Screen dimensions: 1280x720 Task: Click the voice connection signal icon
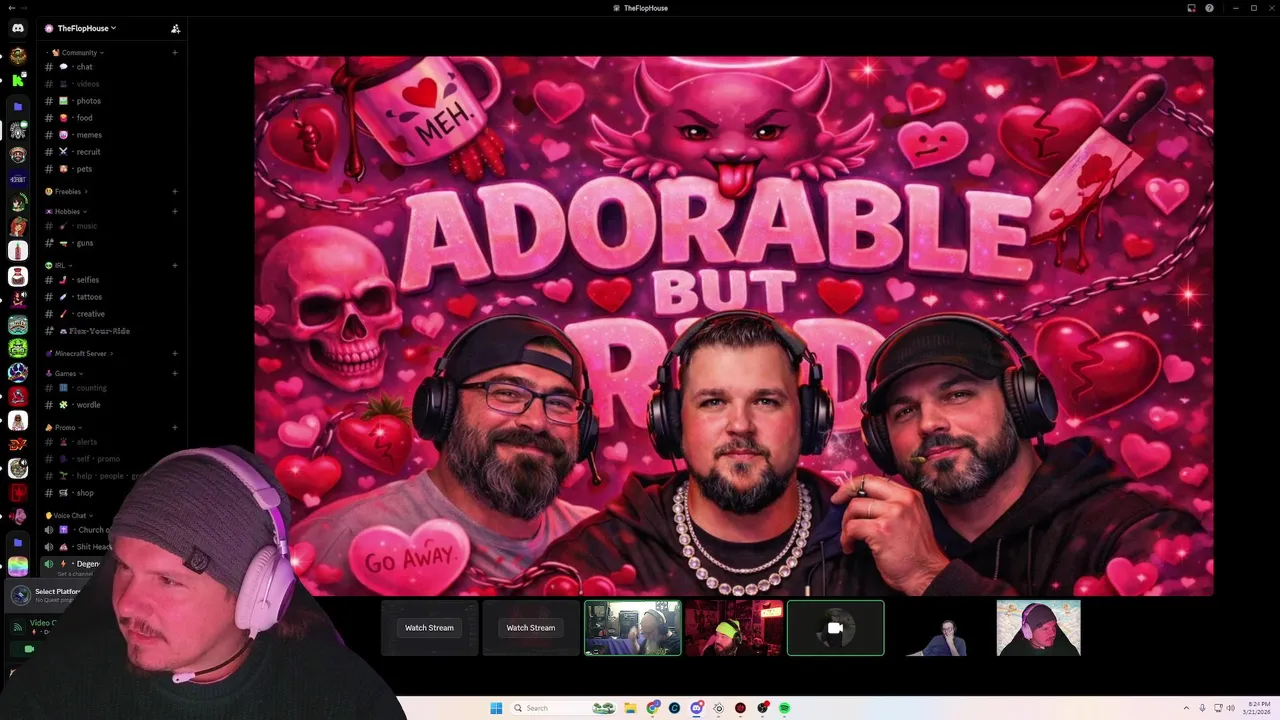tap(17, 627)
